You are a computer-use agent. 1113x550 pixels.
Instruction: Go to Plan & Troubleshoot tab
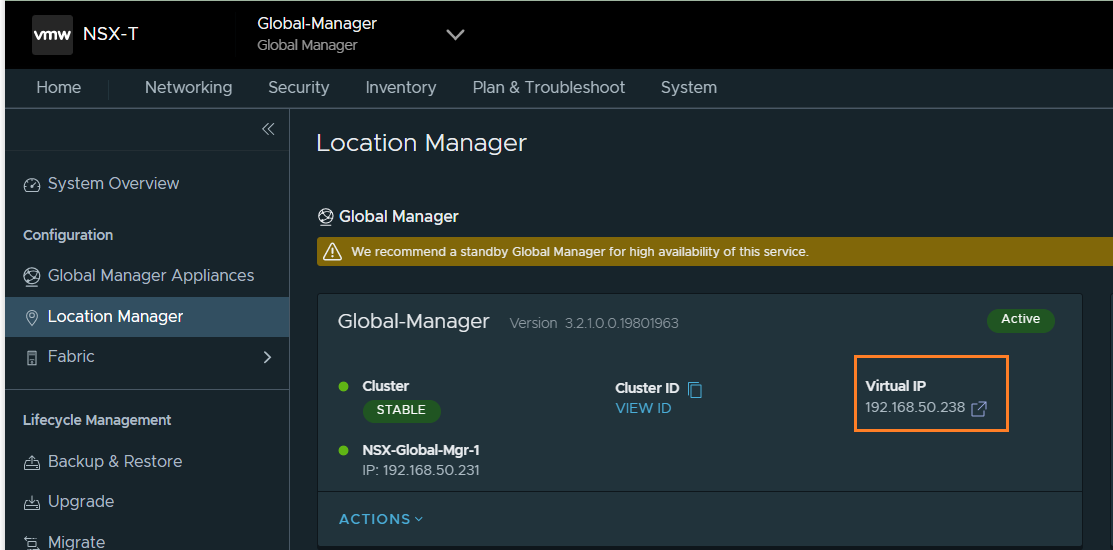(548, 88)
